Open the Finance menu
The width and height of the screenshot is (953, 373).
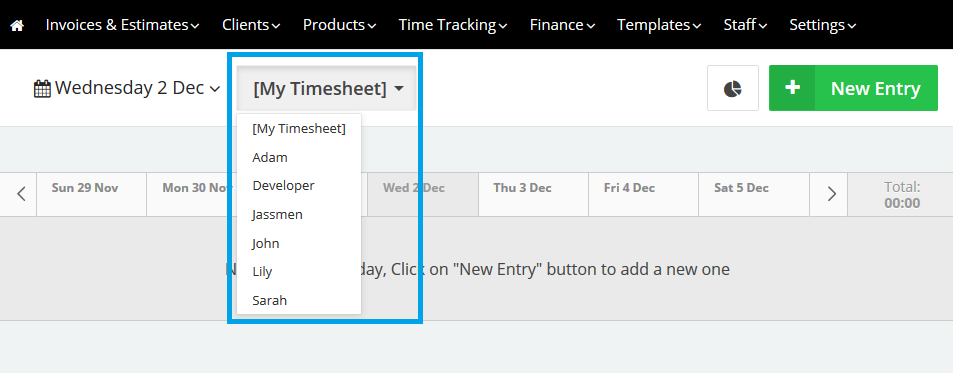pyautogui.click(x=562, y=25)
